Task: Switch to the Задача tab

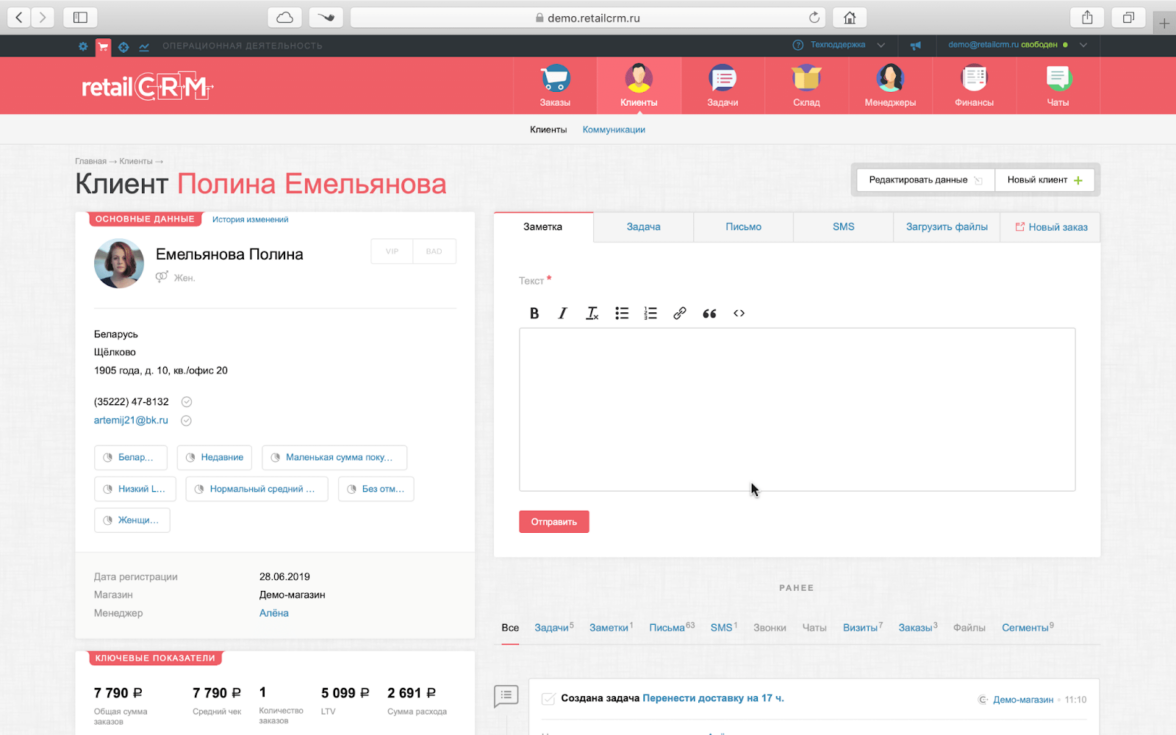Action: point(644,226)
